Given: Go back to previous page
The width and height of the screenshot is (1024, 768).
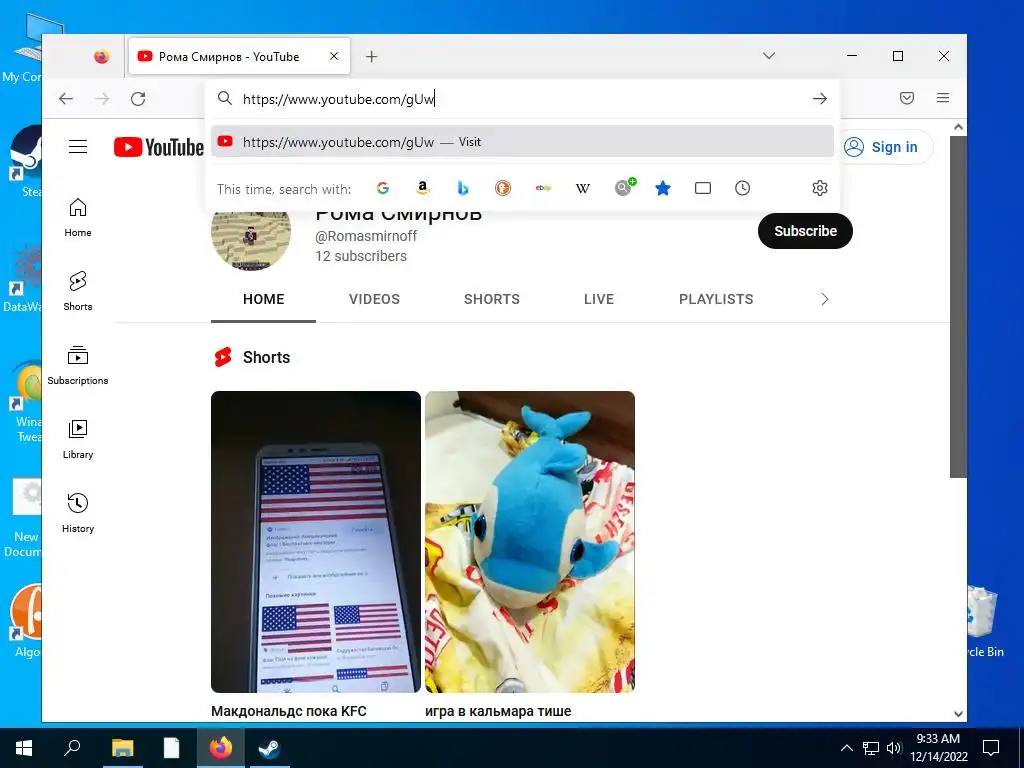Looking at the screenshot, I should [66, 99].
